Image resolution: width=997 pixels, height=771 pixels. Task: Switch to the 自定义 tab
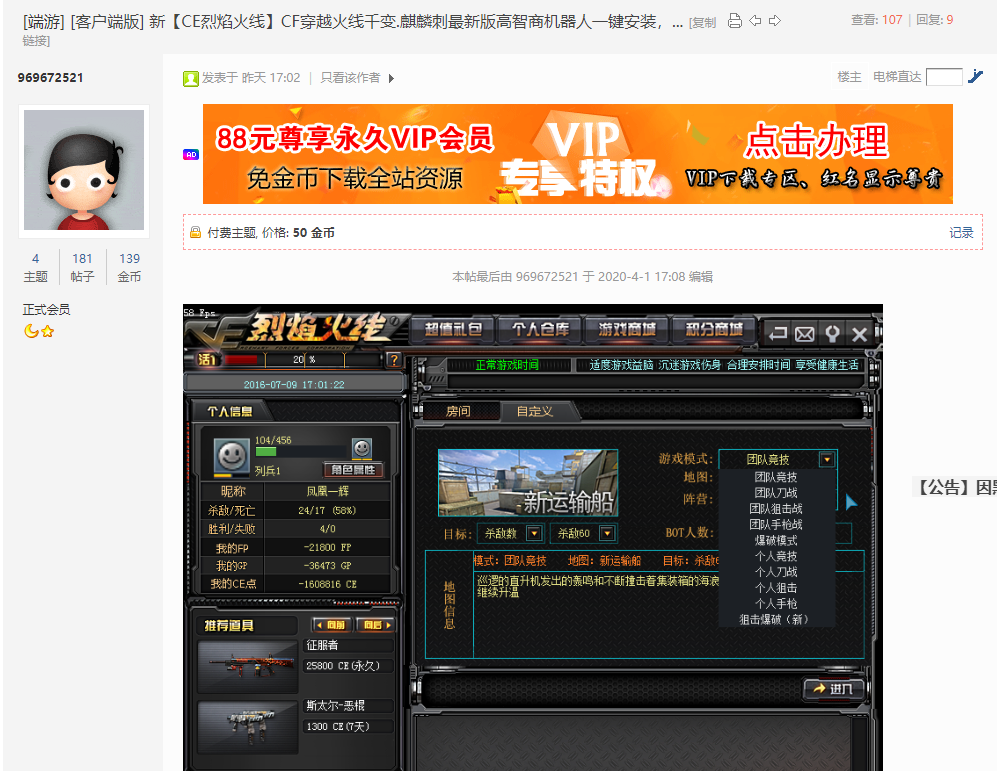[535, 411]
